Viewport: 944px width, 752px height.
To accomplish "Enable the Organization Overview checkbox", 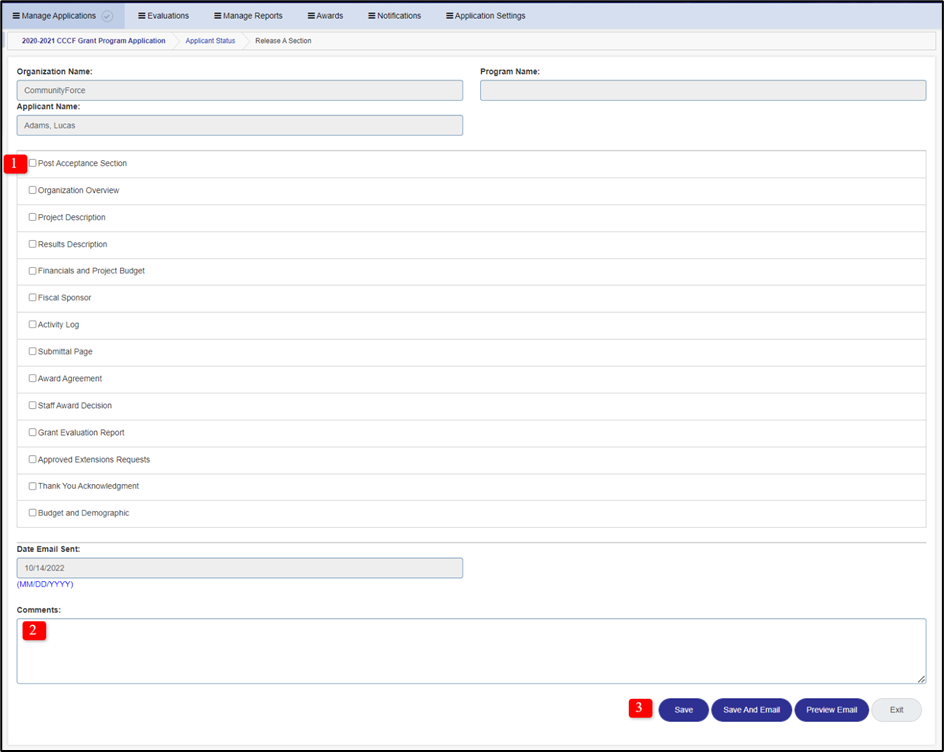I will (31, 190).
